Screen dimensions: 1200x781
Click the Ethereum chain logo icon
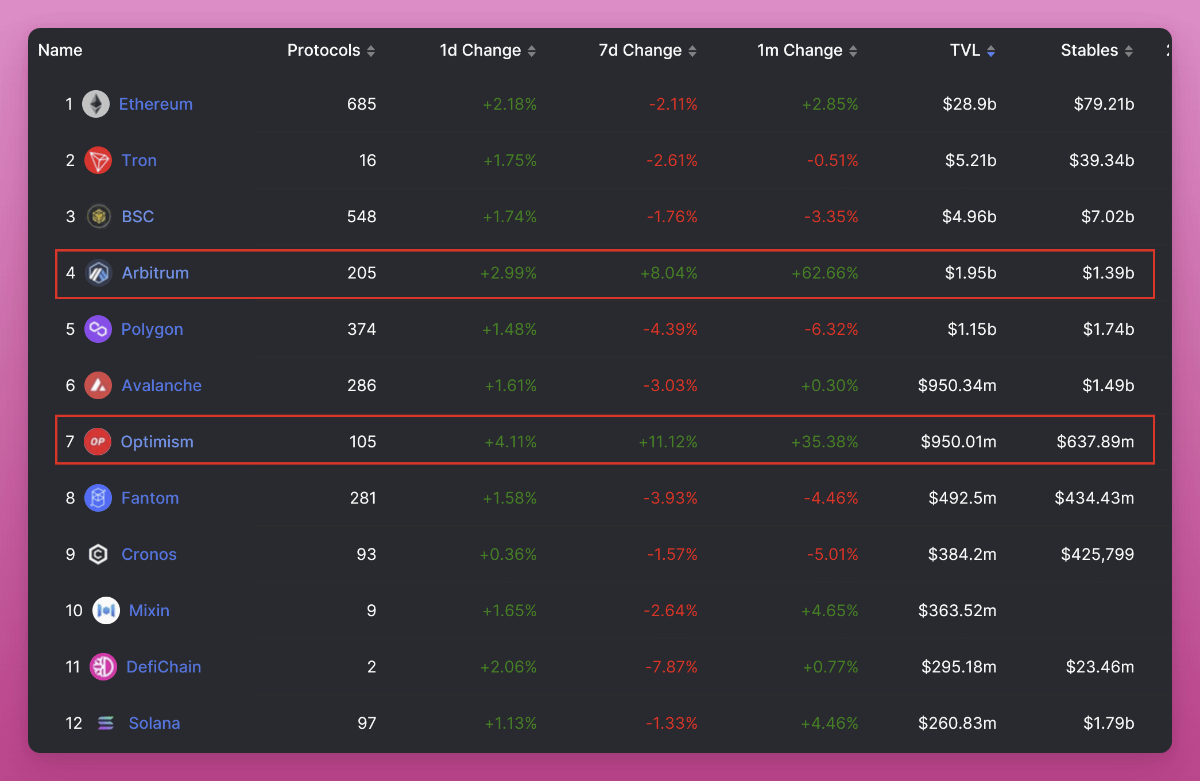coord(96,104)
